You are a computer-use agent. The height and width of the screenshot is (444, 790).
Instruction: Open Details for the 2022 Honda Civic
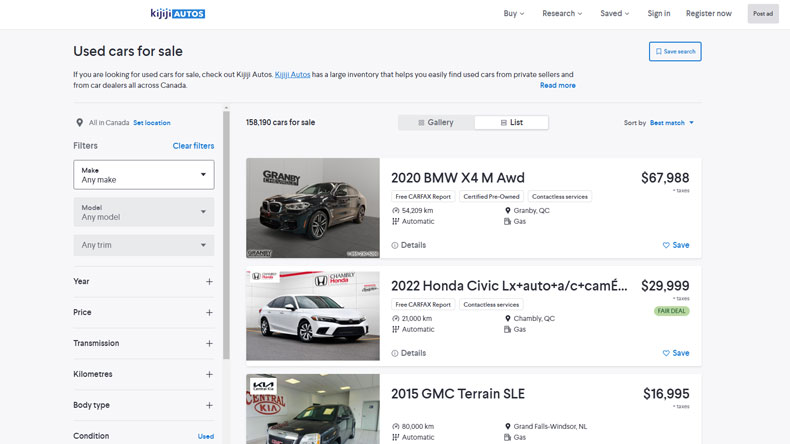point(409,353)
